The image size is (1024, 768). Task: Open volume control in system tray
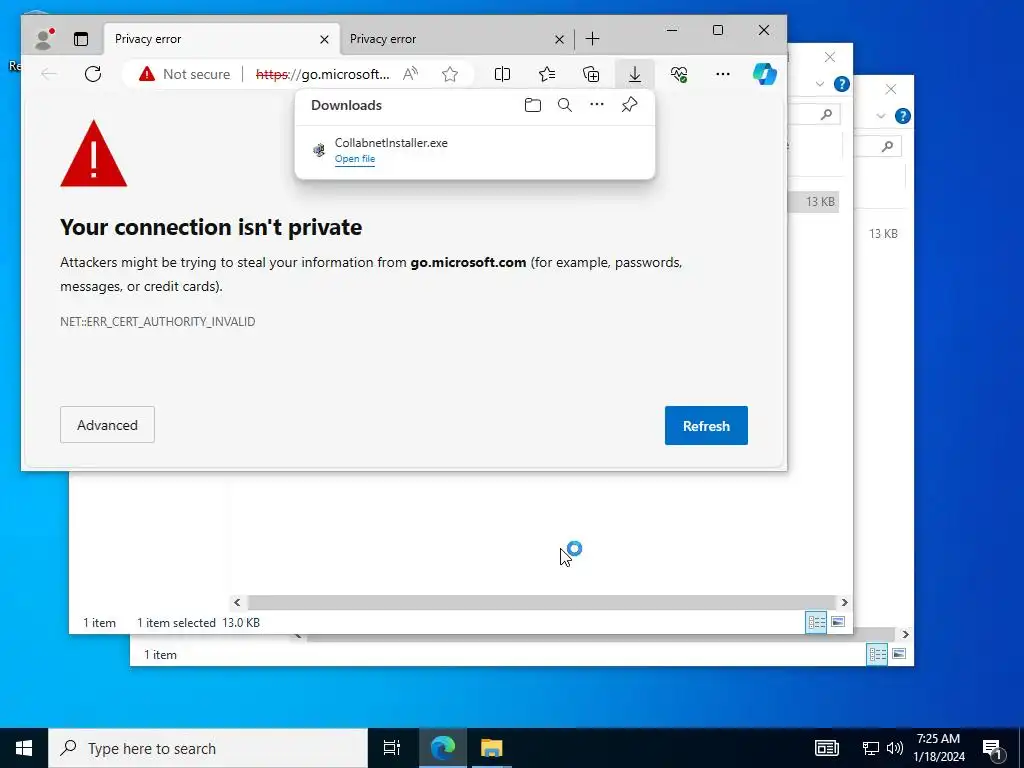(x=895, y=748)
